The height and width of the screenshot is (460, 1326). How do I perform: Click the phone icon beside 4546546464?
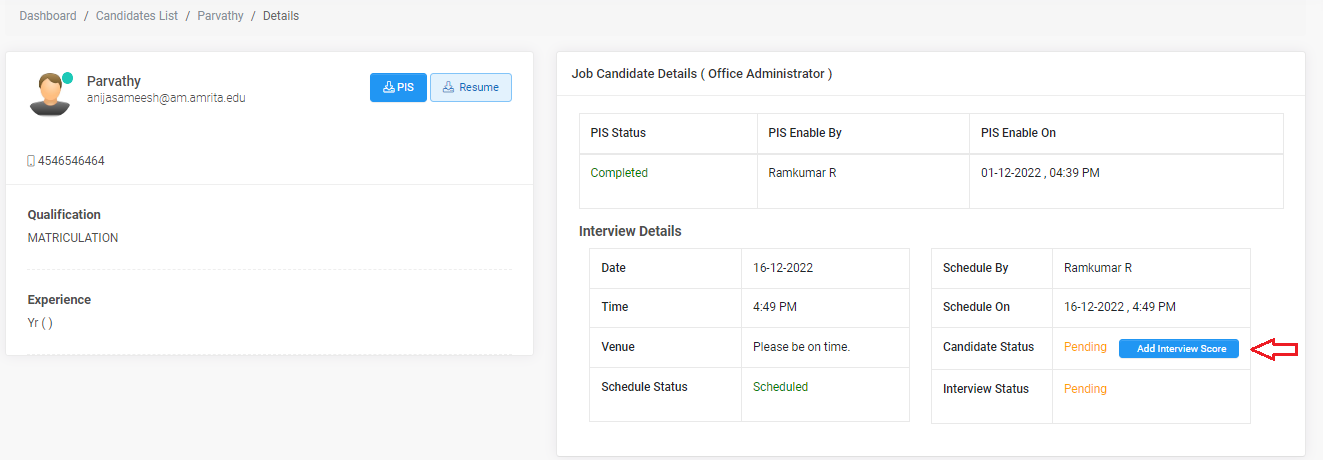[x=31, y=161]
